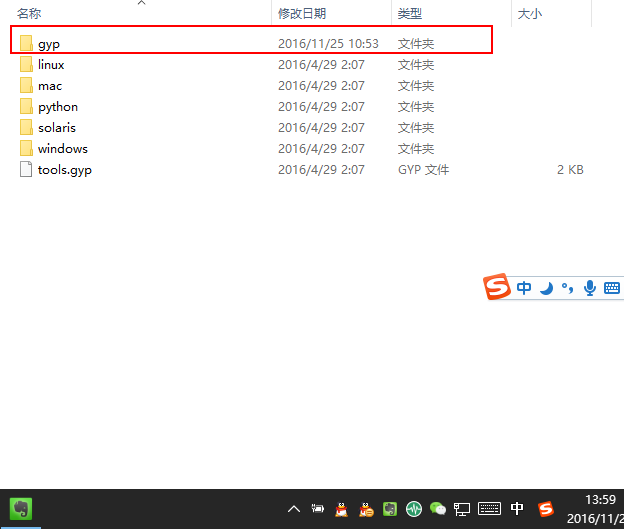
Task: Sort by the 名称 column header
Action: click(29, 14)
